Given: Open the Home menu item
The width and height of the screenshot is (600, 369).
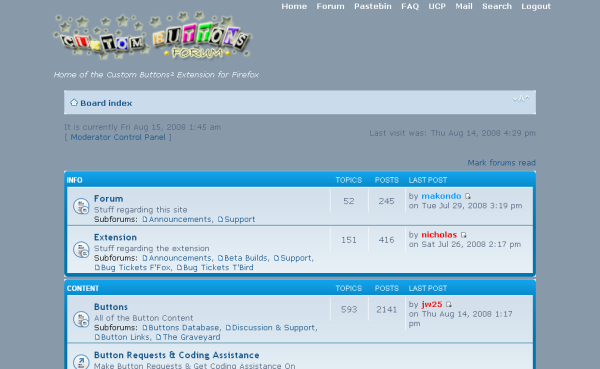Looking at the screenshot, I should coord(294,6).
